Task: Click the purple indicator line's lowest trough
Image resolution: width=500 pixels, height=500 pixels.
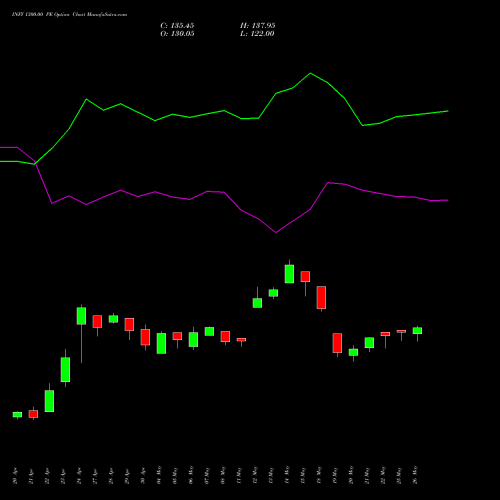Action: click(276, 232)
